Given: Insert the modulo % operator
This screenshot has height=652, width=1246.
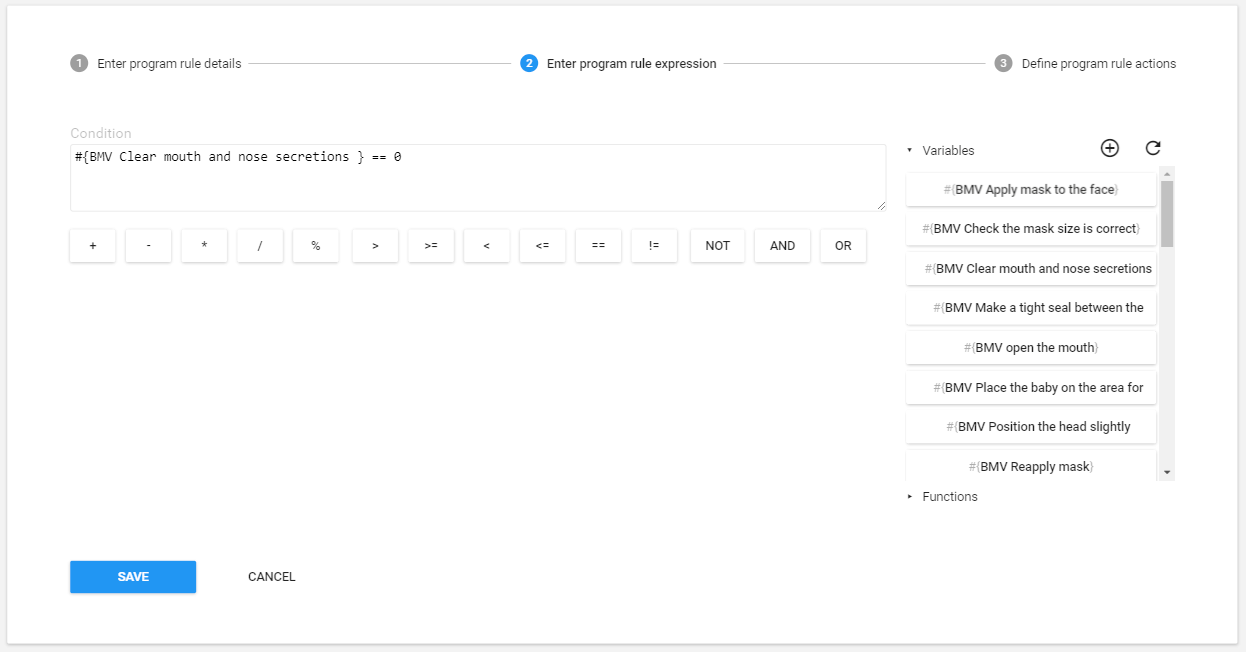Looking at the screenshot, I should tap(315, 246).
